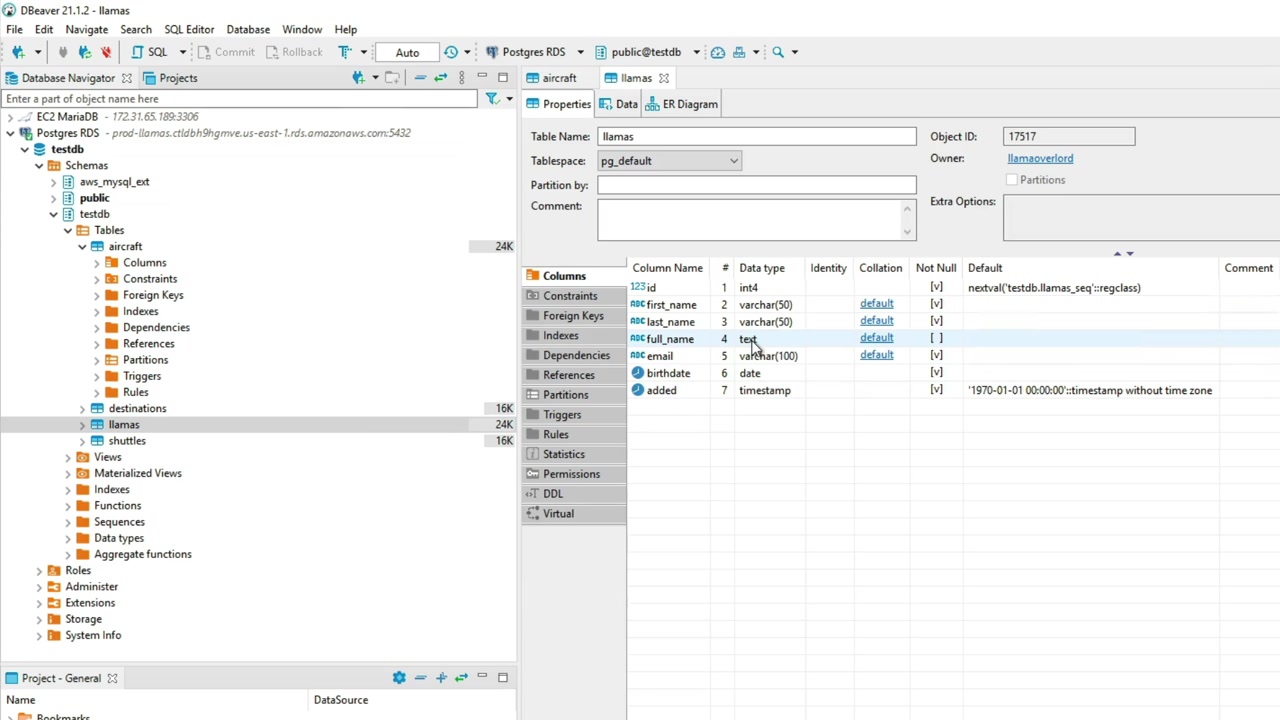Image resolution: width=1280 pixels, height=720 pixels.
Task: Open the SQL editor button
Action: pyautogui.click(x=150, y=52)
